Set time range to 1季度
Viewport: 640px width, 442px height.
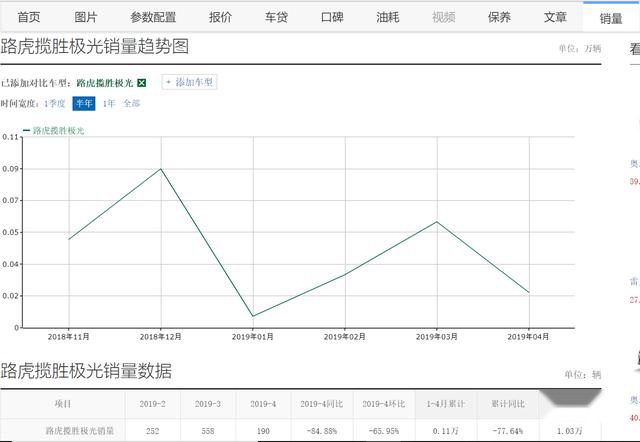pyautogui.click(x=55, y=103)
